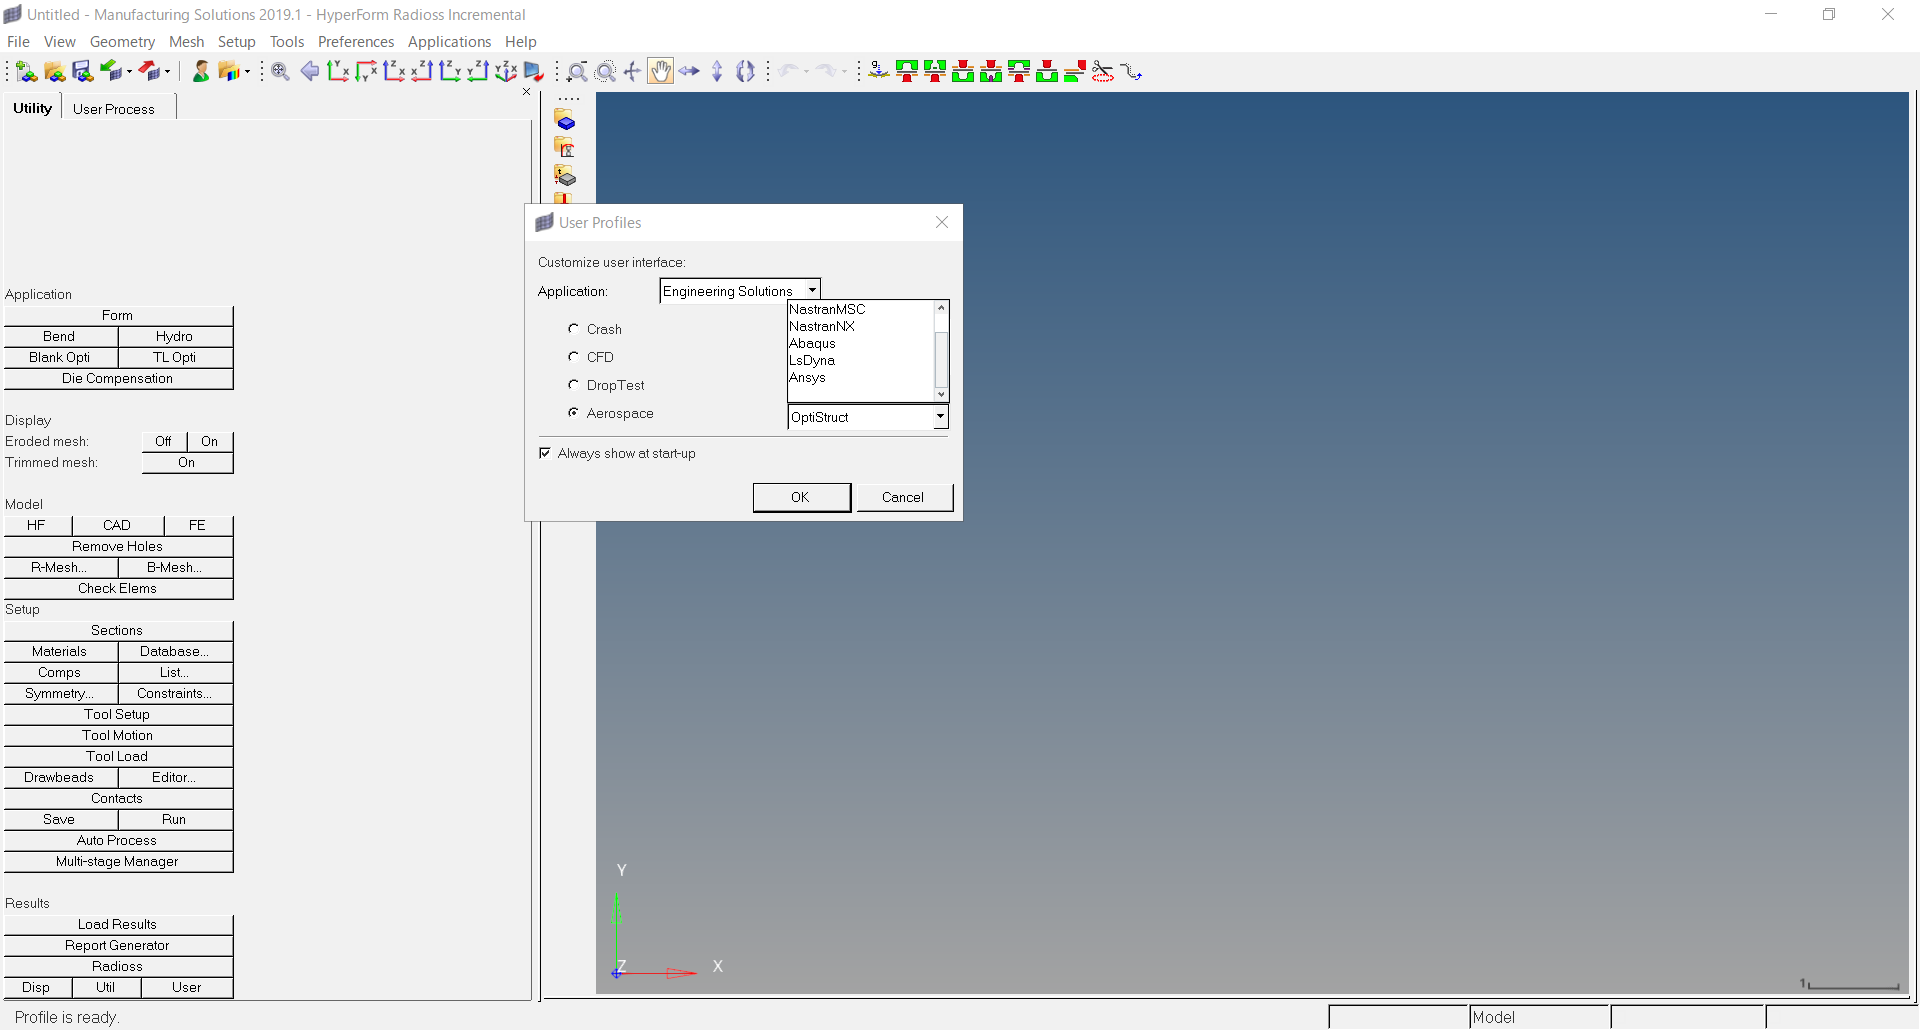Click the Load Results button
Viewport: 1920px width, 1030px height.
tap(118, 924)
